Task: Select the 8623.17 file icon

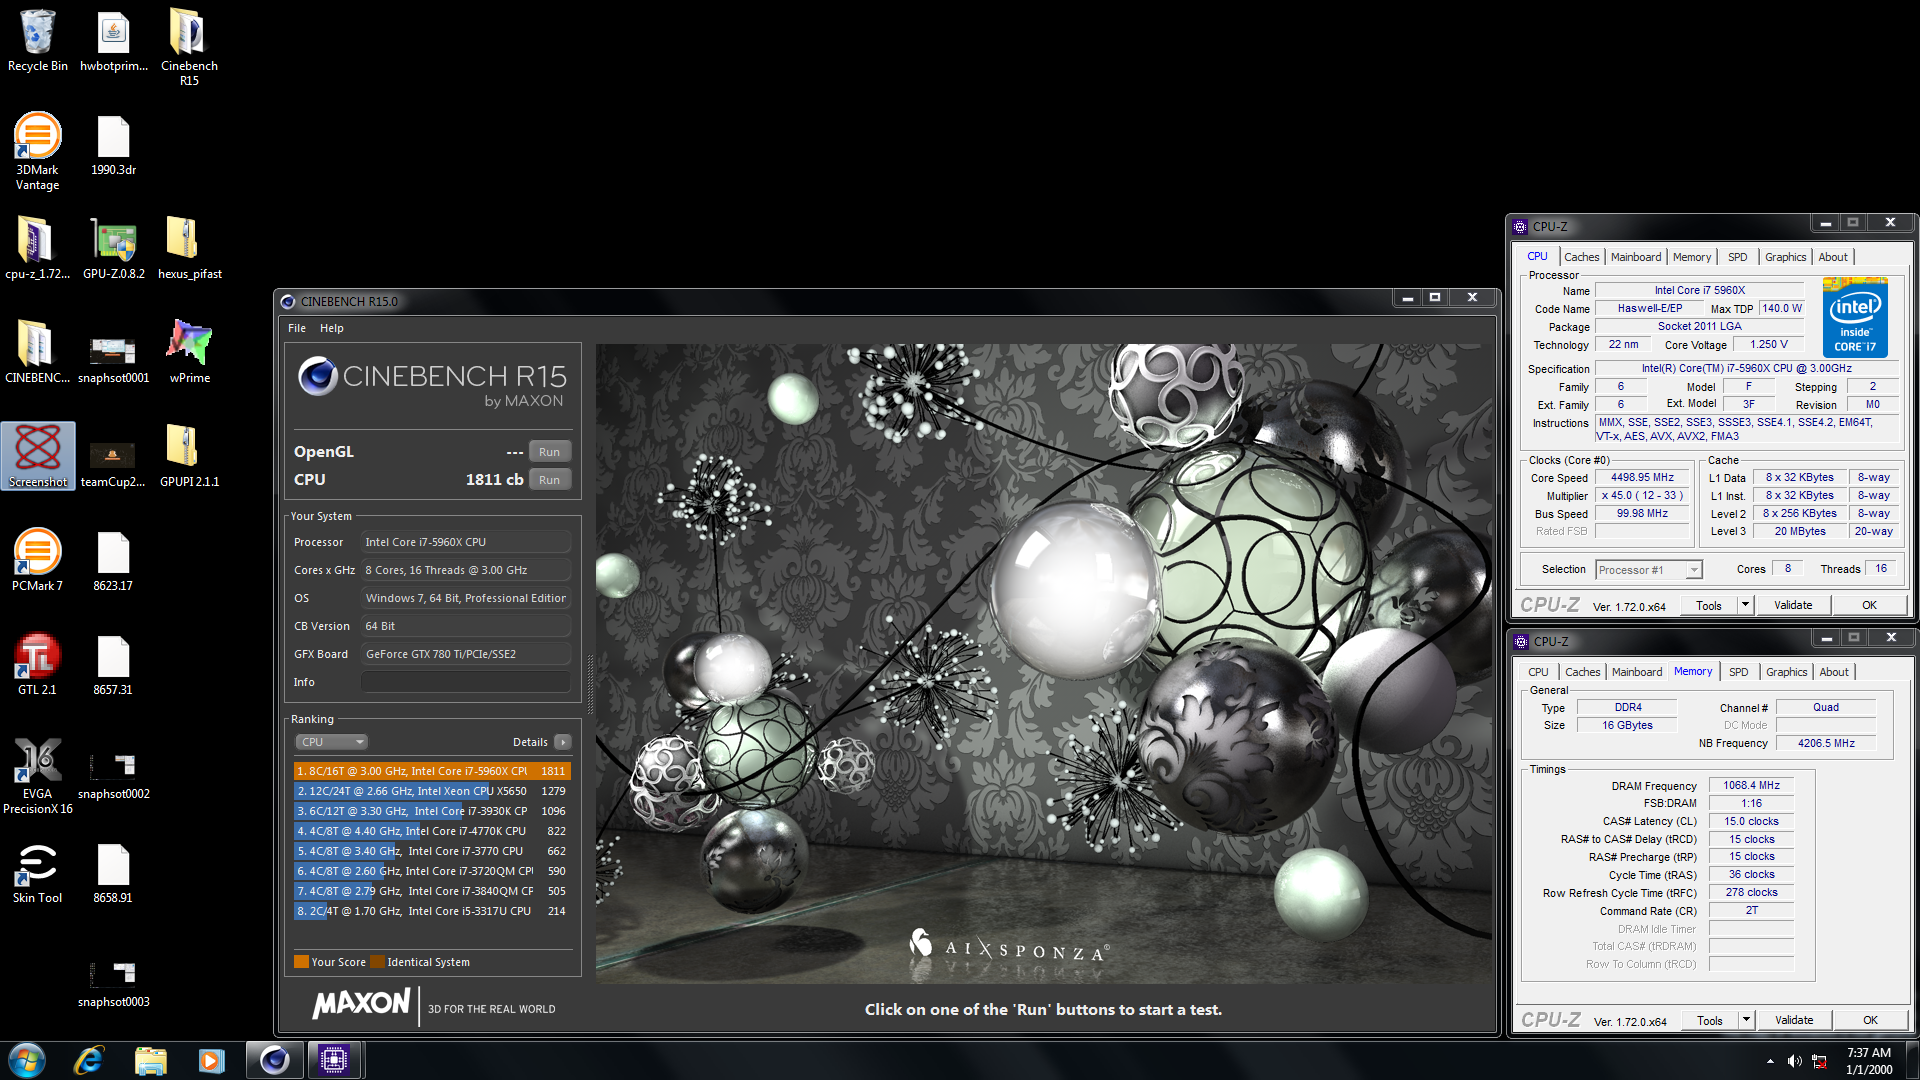Action: click(113, 560)
